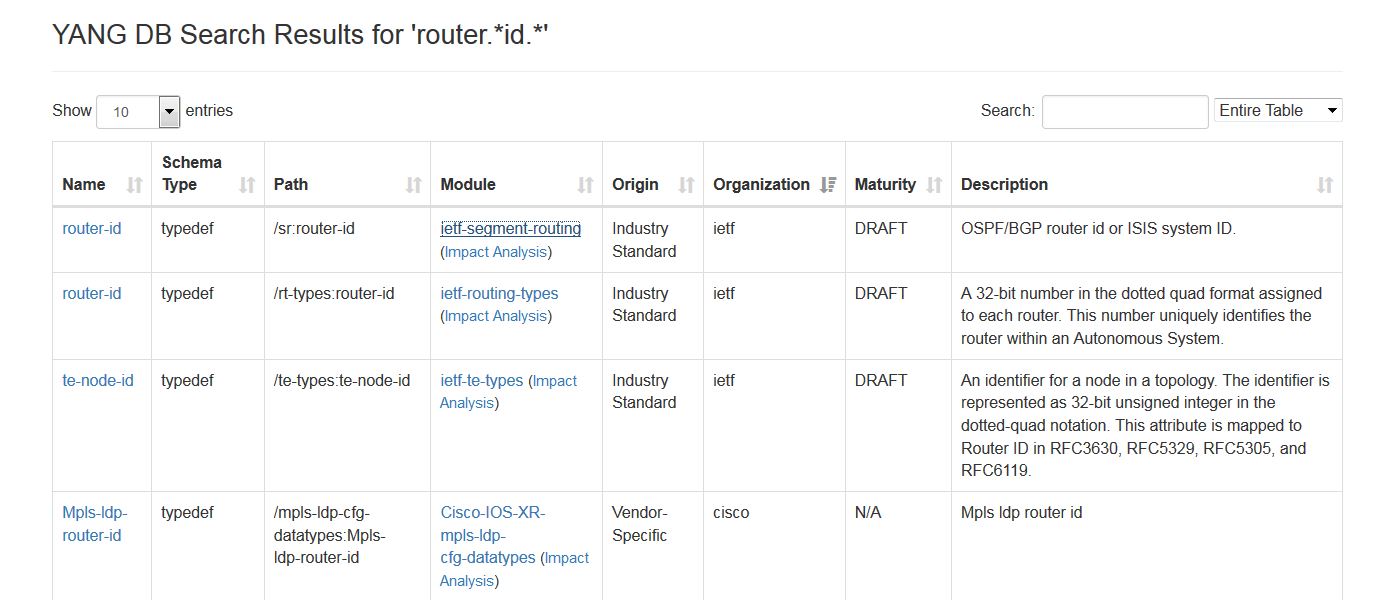Screen dimensions: 1397x600
Task: Click Impact Analysis under ietf-routing-types
Action: (x=496, y=316)
